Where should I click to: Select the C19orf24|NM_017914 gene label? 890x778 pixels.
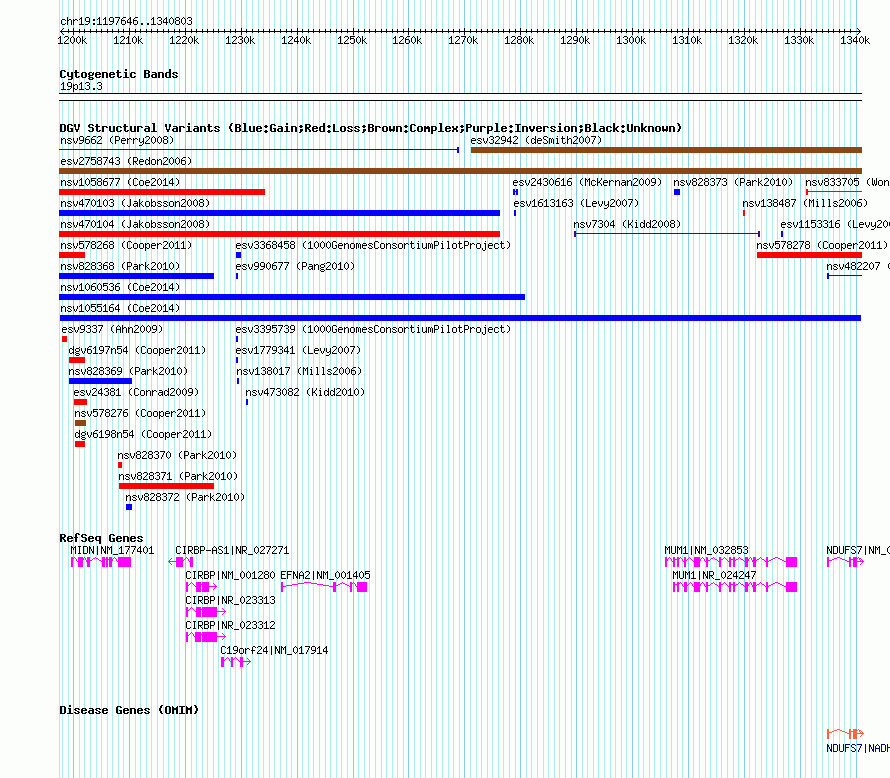(274, 650)
